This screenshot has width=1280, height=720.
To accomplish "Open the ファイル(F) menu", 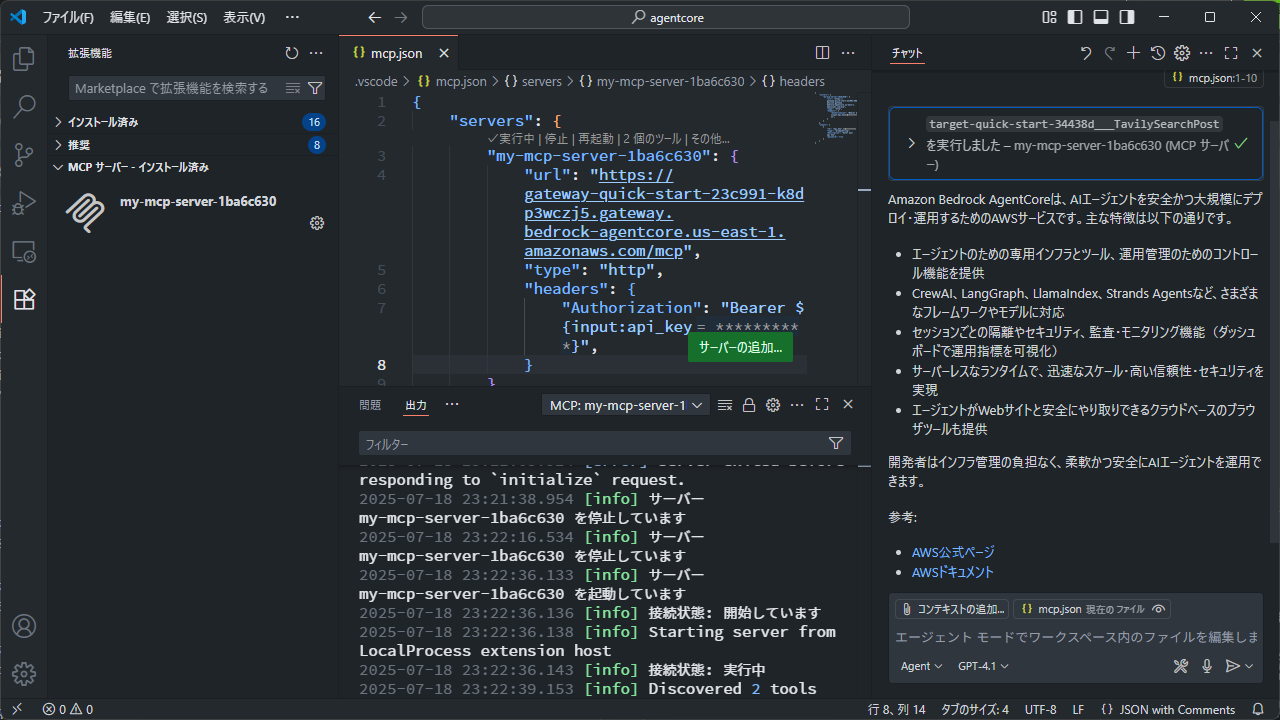I will [68, 17].
